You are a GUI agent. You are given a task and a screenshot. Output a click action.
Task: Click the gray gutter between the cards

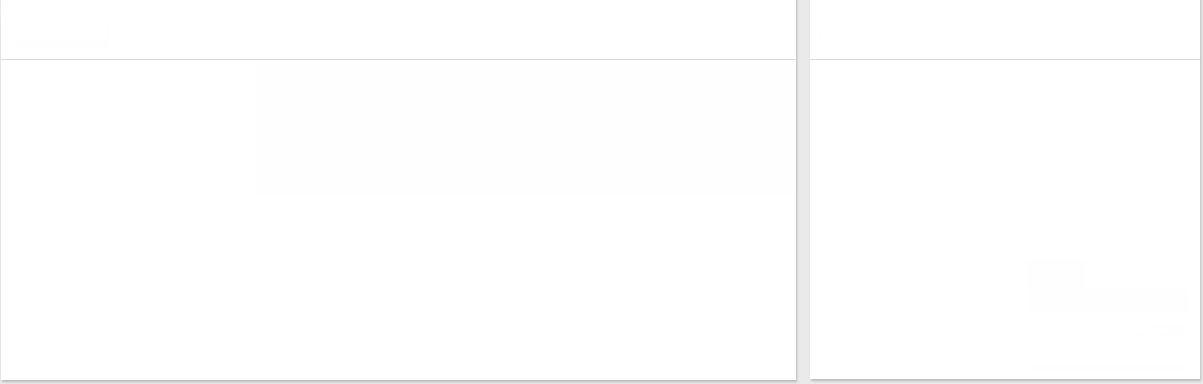[803, 190]
